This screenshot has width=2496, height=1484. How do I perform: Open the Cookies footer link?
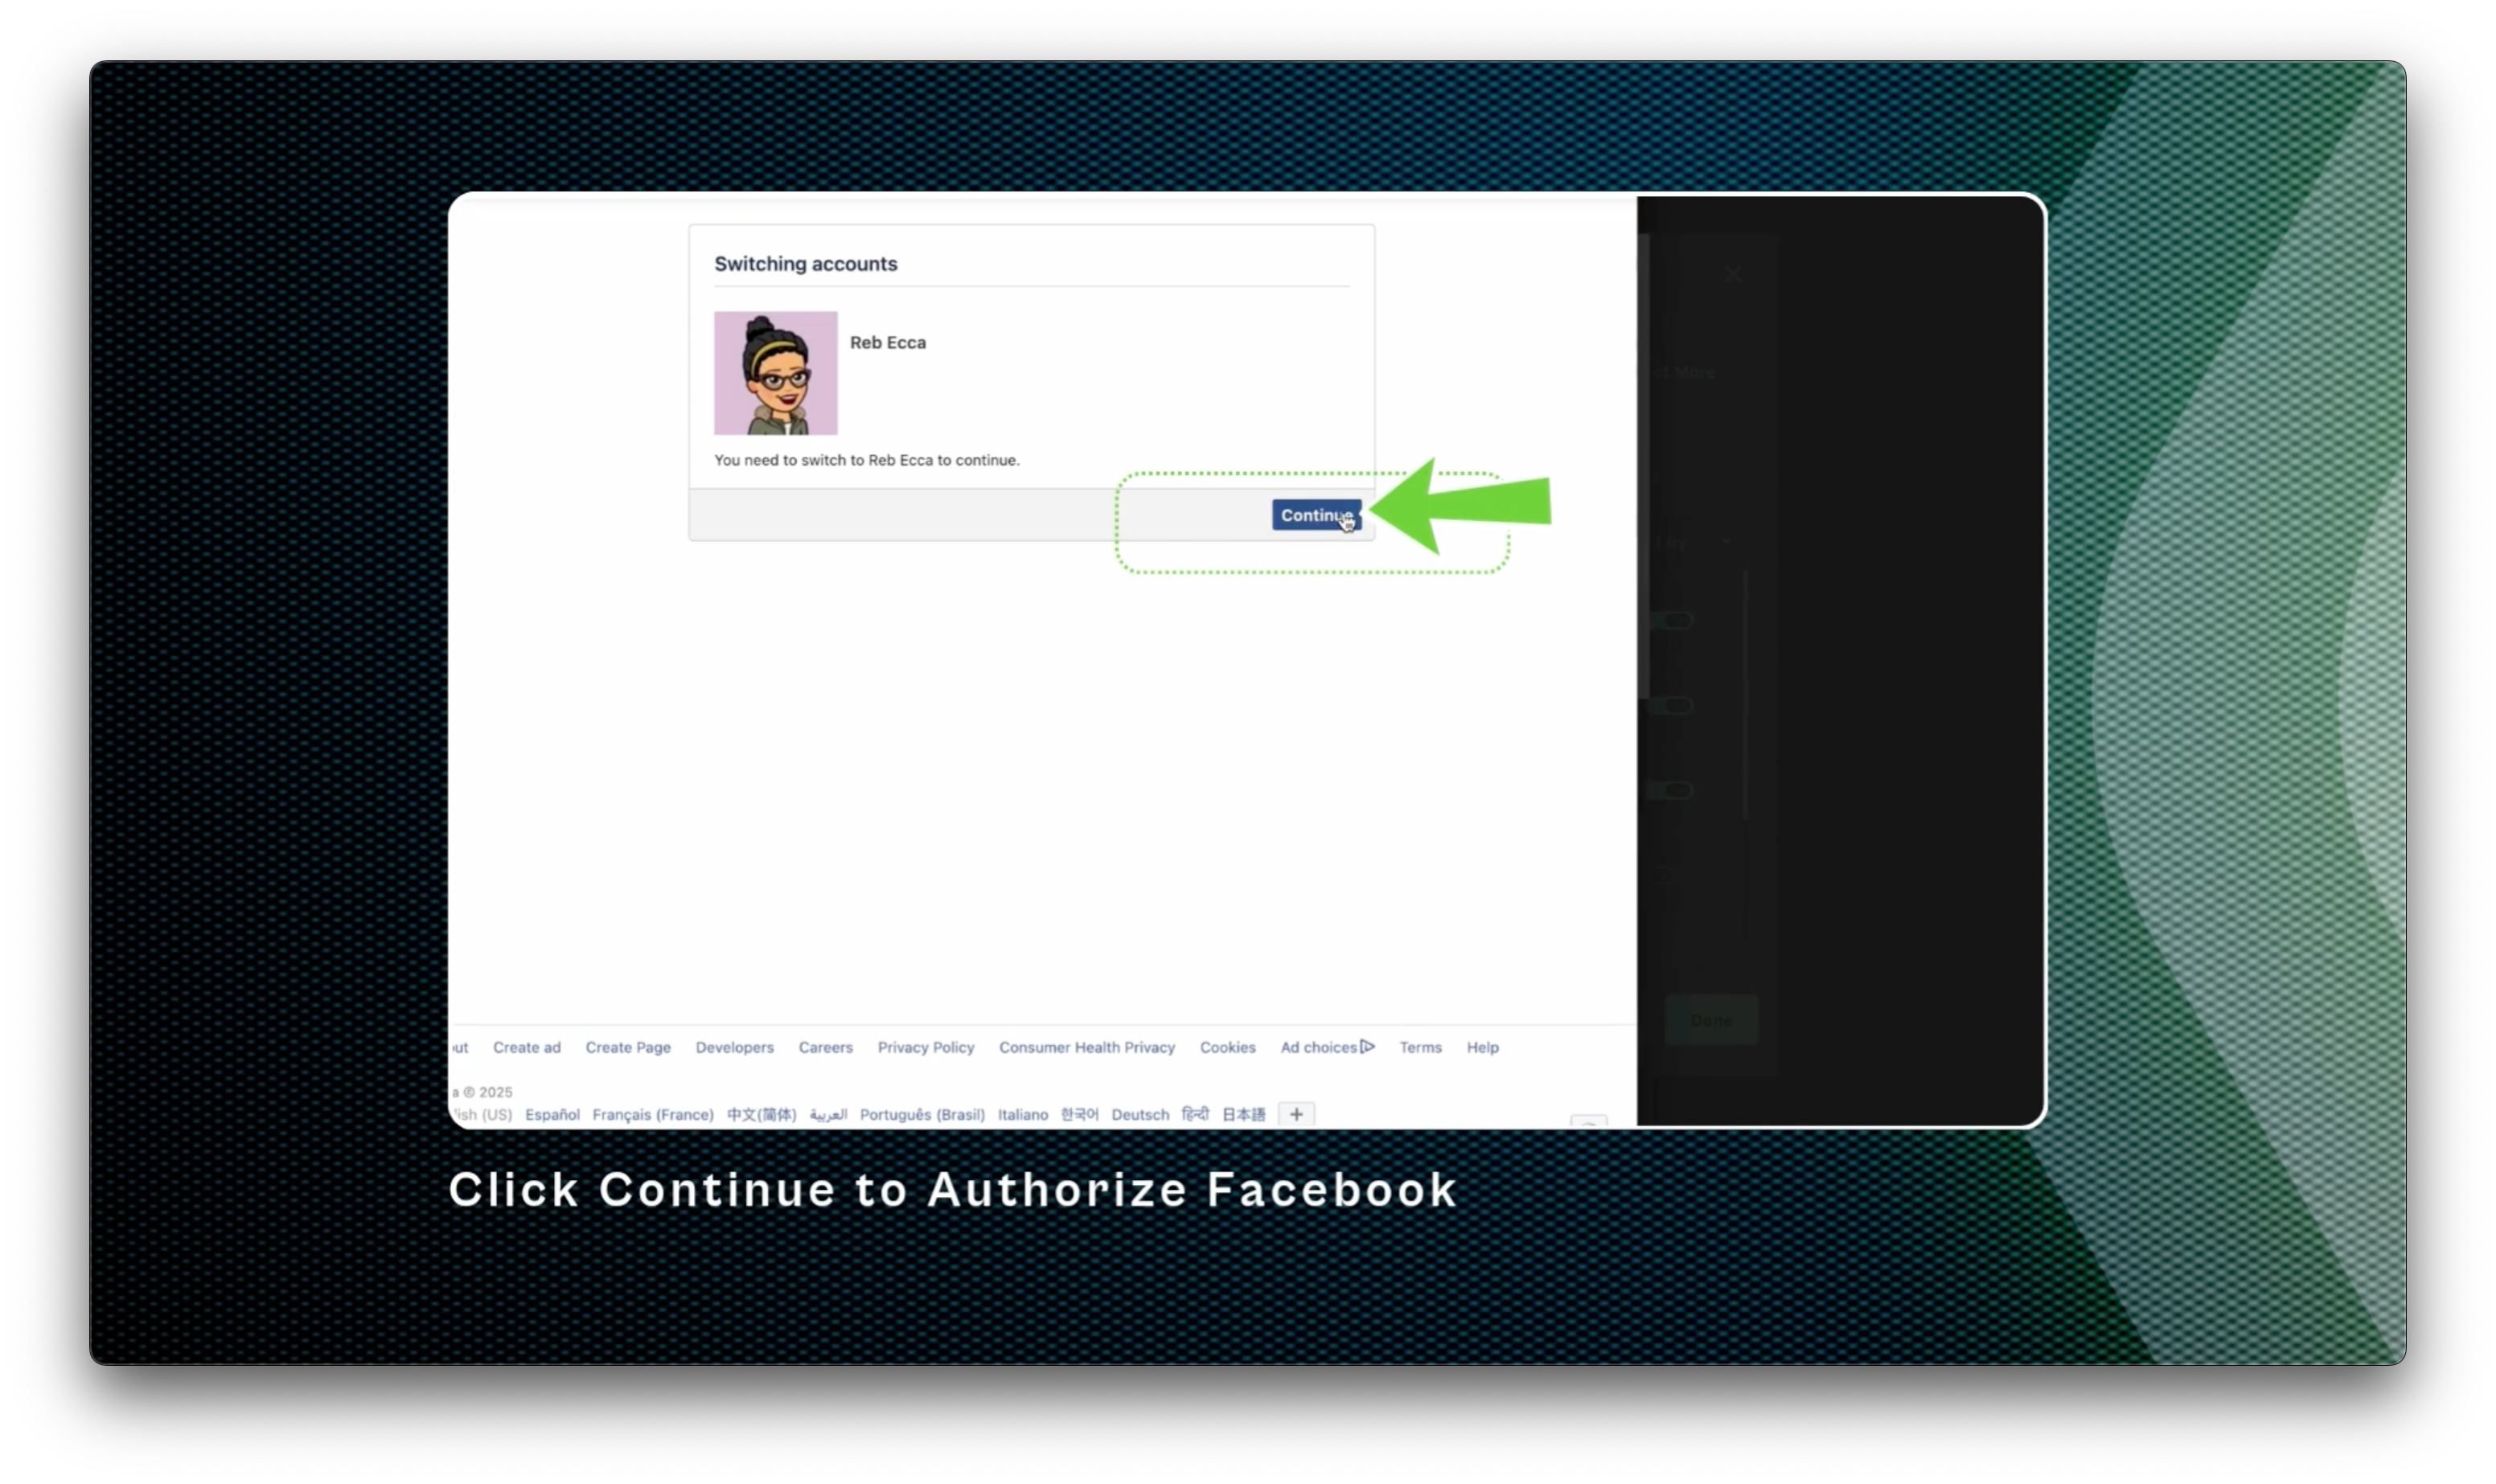[1228, 1047]
